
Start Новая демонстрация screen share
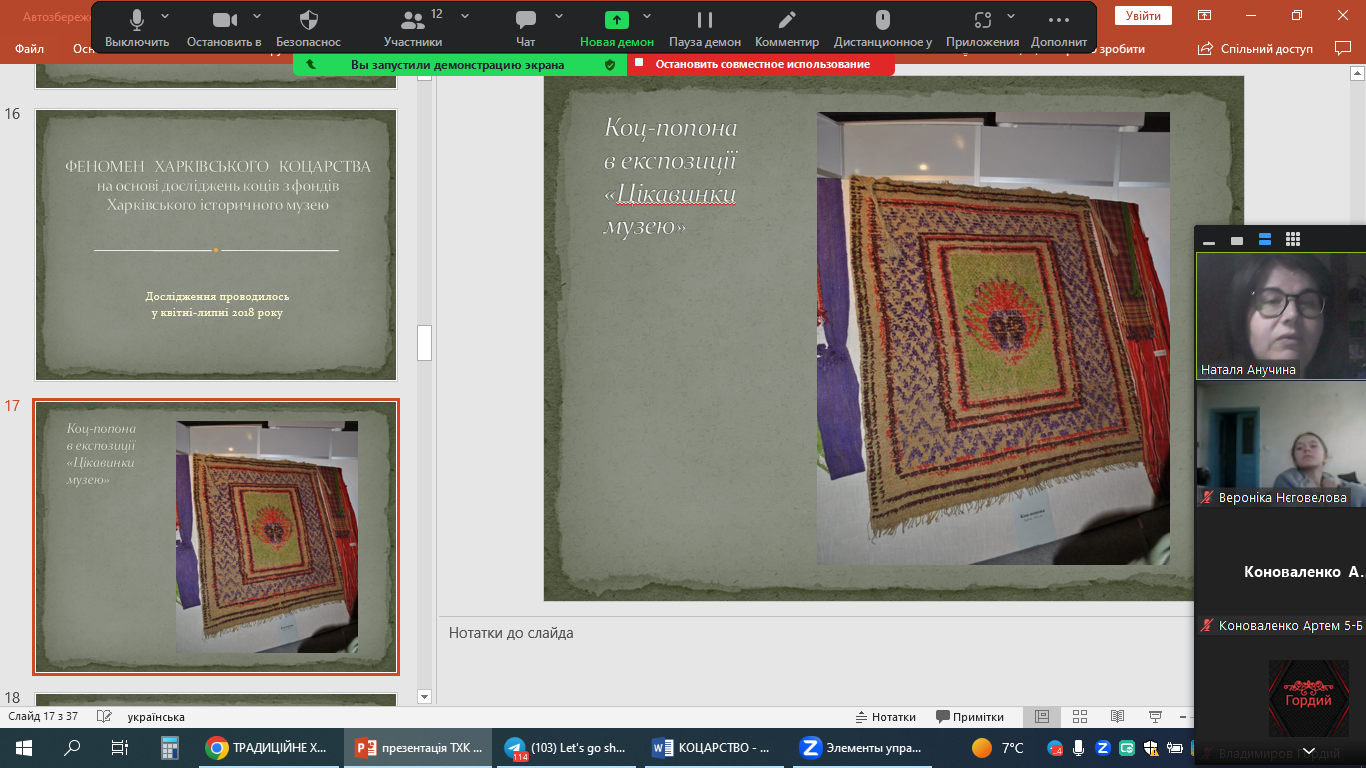pyautogui.click(x=617, y=28)
